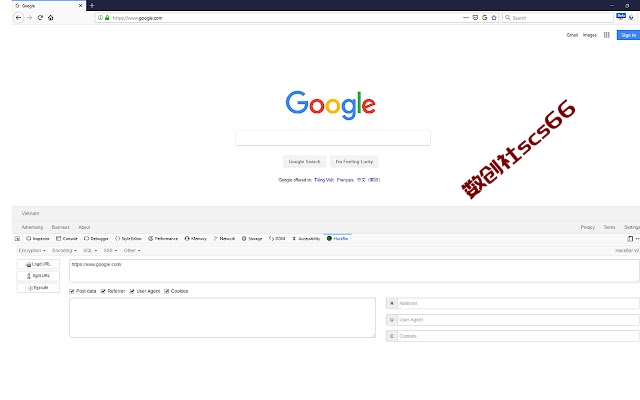The image size is (640, 400).
Task: Close the Google browser tab
Action: (x=80, y=6)
